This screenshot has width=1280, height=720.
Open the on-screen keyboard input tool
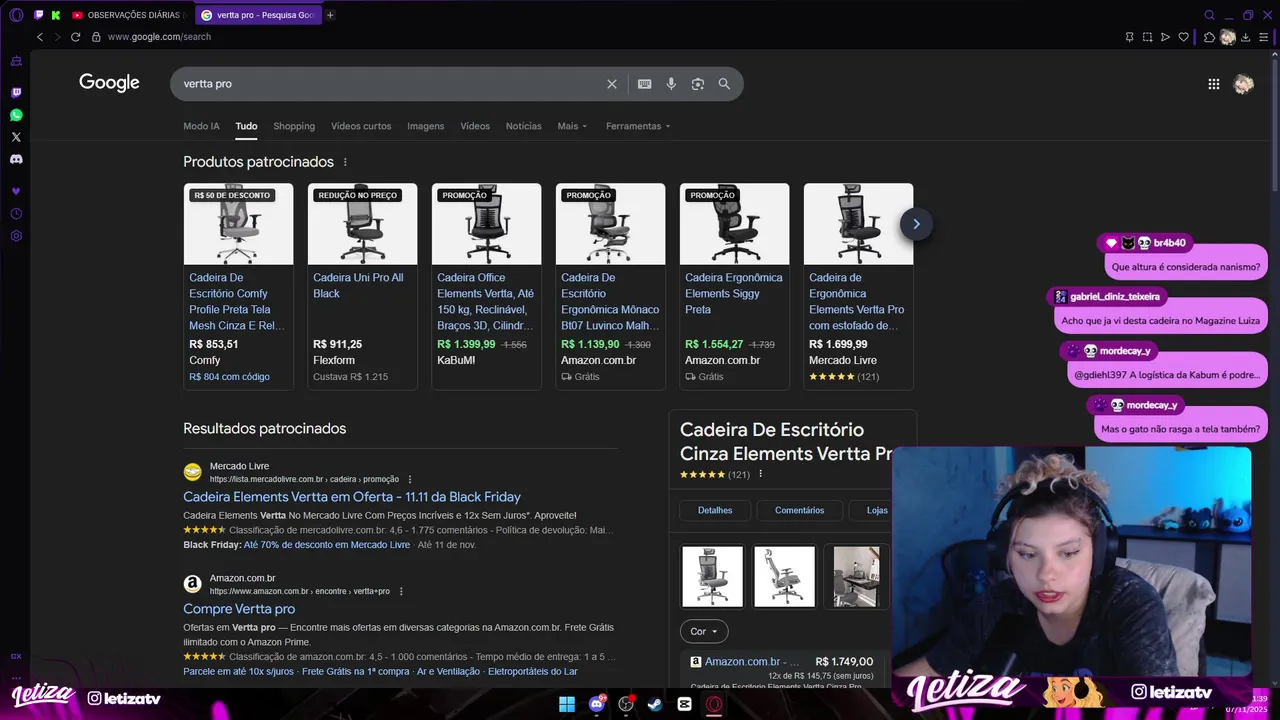(645, 84)
